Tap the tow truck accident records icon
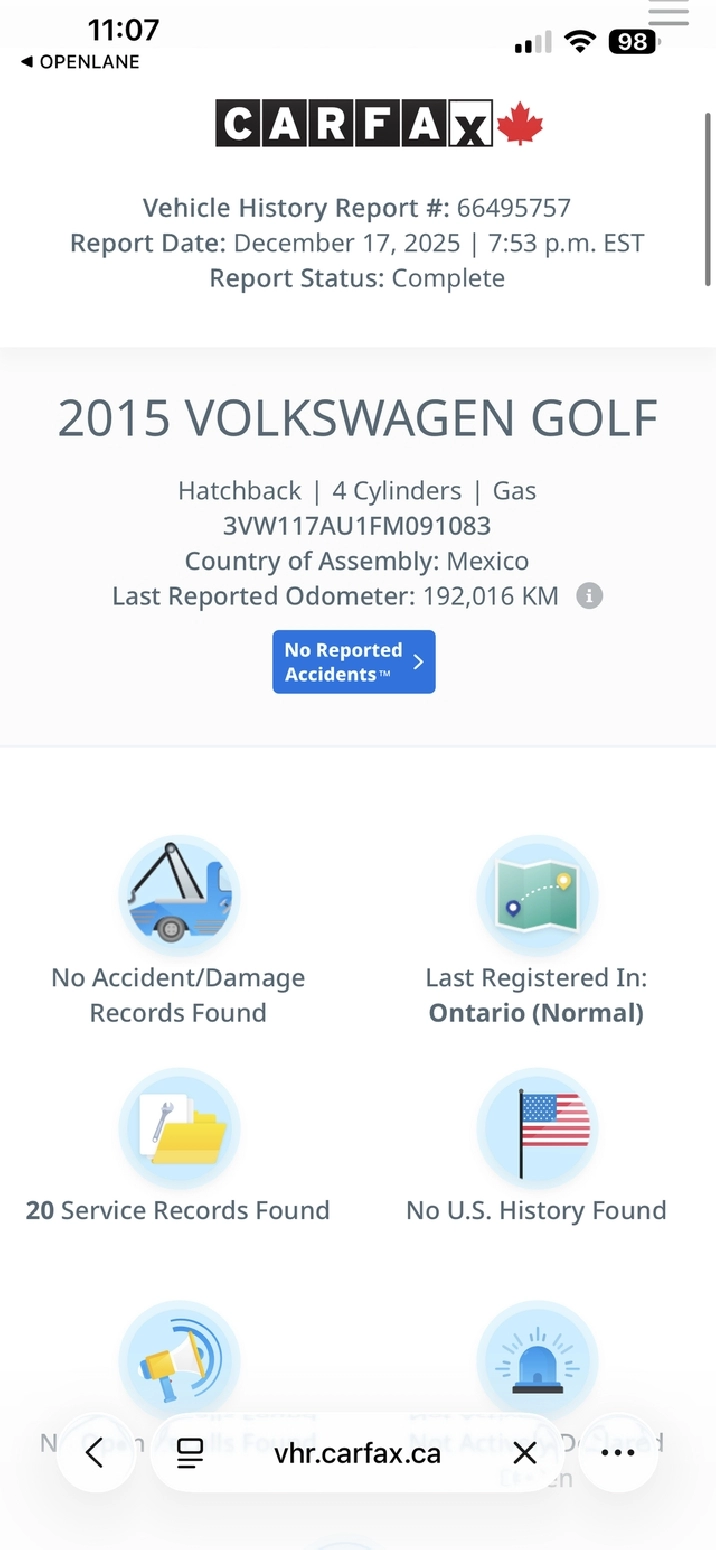The image size is (716, 1550). click(179, 895)
